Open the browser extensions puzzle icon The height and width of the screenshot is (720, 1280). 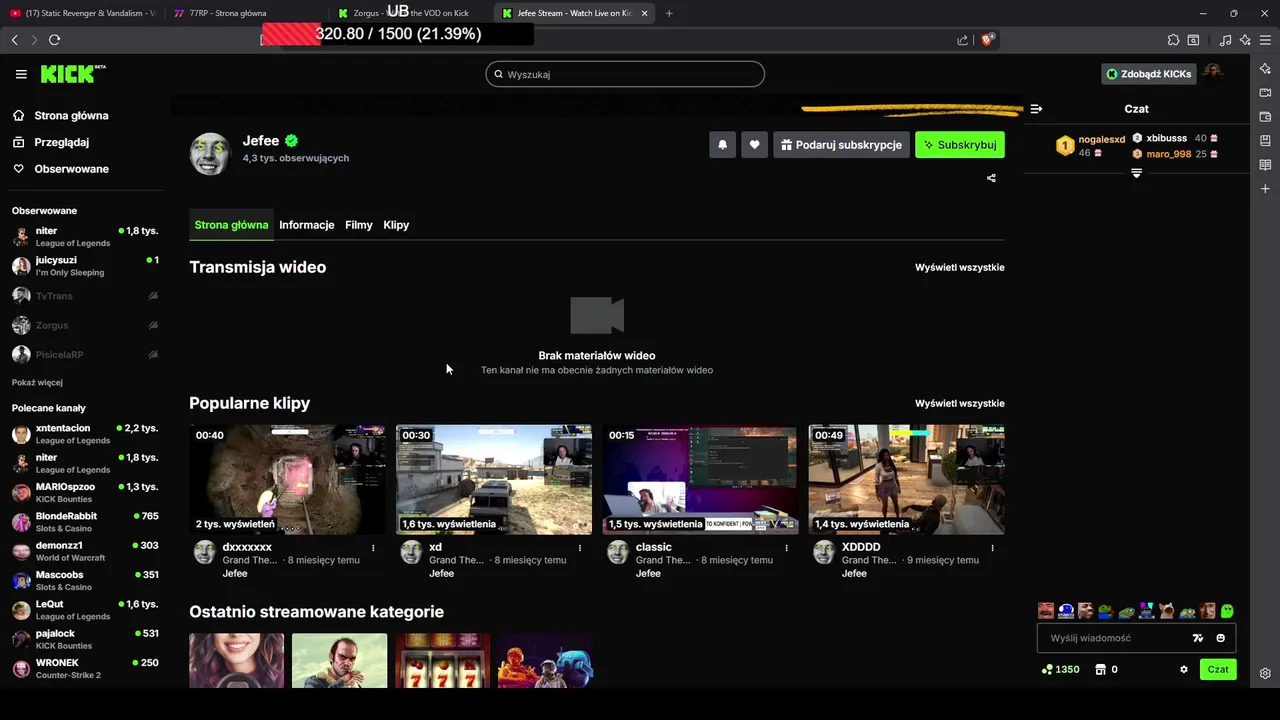click(x=1173, y=40)
